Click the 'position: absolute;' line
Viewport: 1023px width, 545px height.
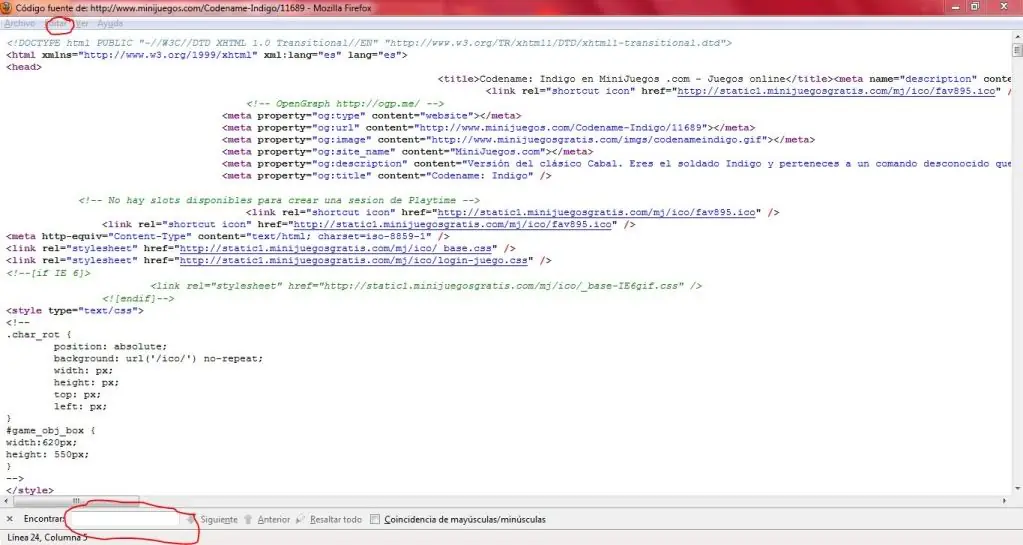(x=110, y=347)
